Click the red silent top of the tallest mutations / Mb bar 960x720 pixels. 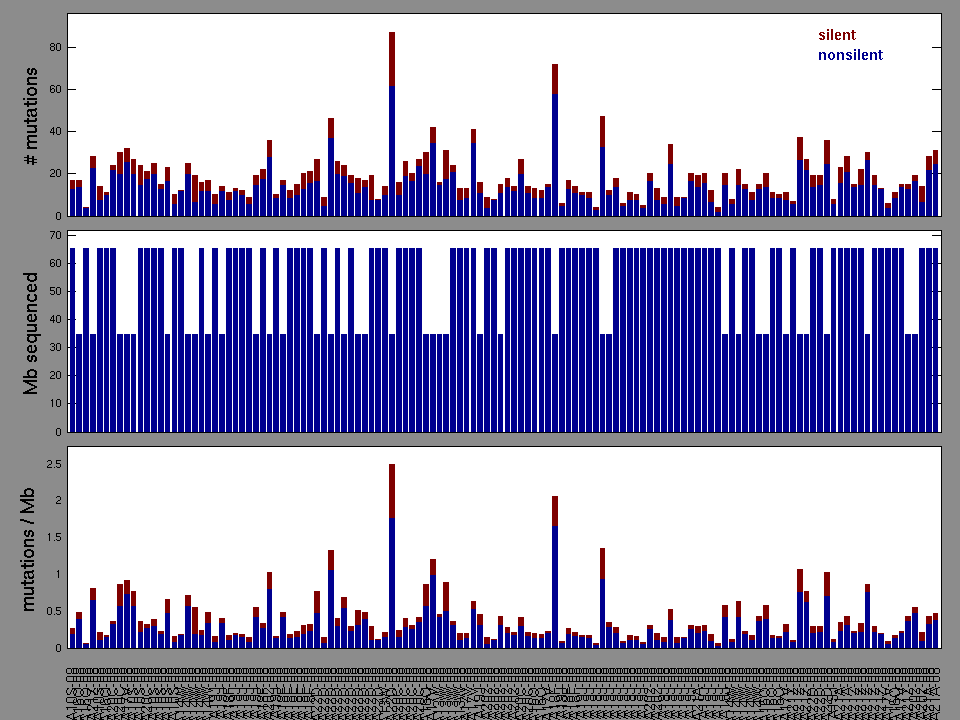click(x=392, y=490)
